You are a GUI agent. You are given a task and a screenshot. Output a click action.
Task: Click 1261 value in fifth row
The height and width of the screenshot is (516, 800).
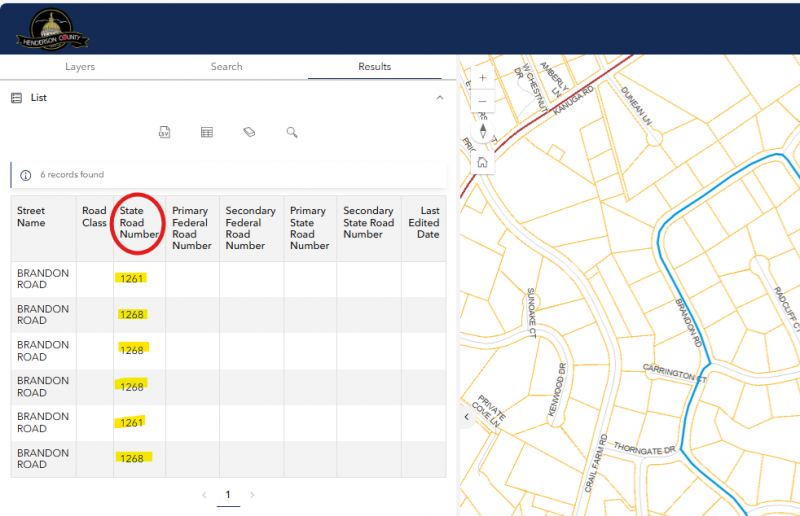click(132, 423)
